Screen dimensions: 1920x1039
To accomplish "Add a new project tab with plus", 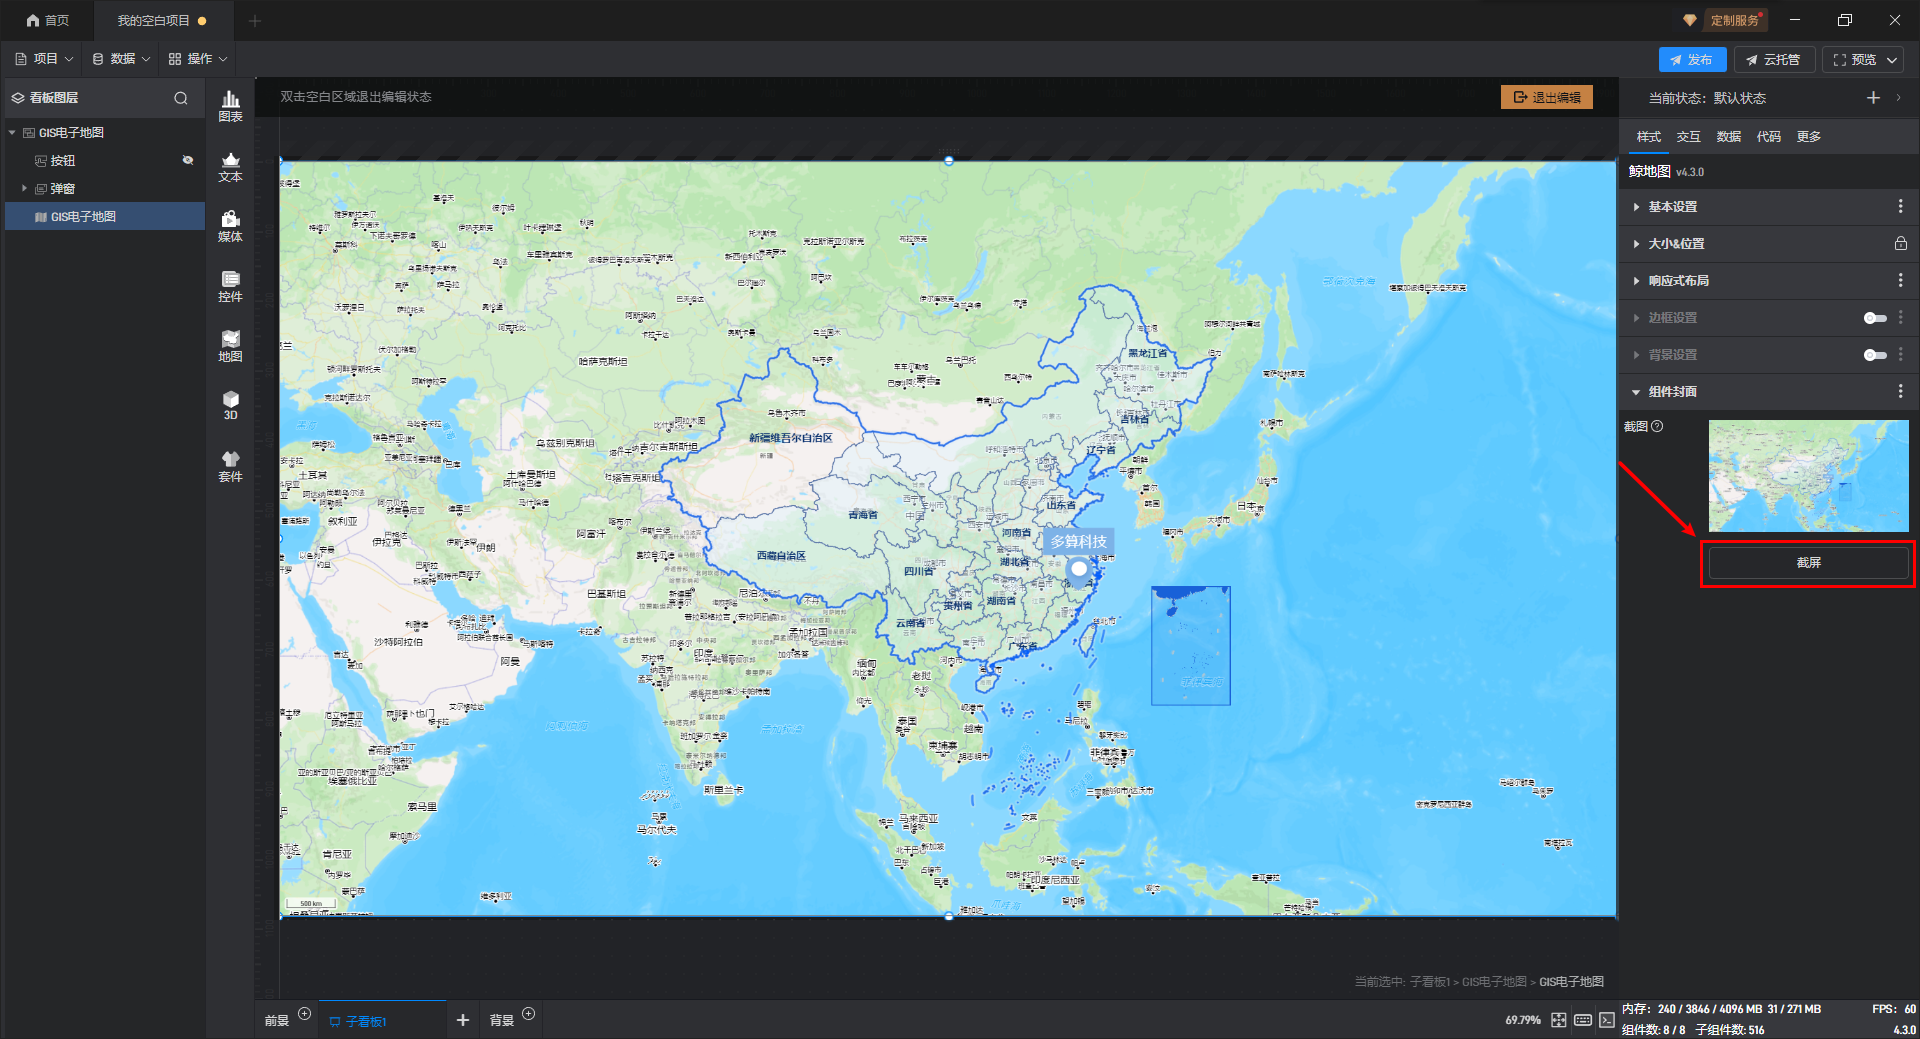I will click(x=255, y=20).
